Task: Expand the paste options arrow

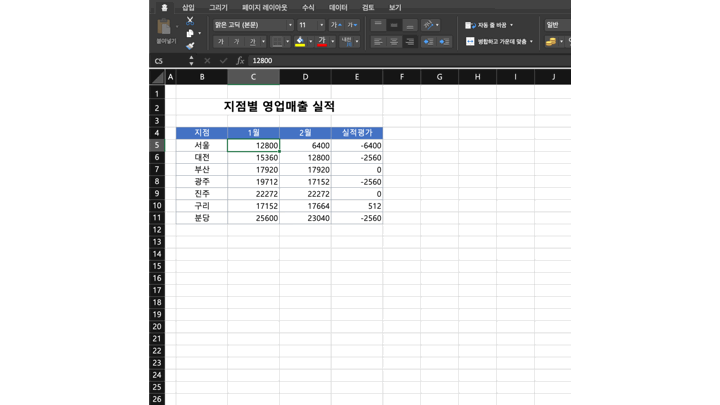Action: pos(177,27)
